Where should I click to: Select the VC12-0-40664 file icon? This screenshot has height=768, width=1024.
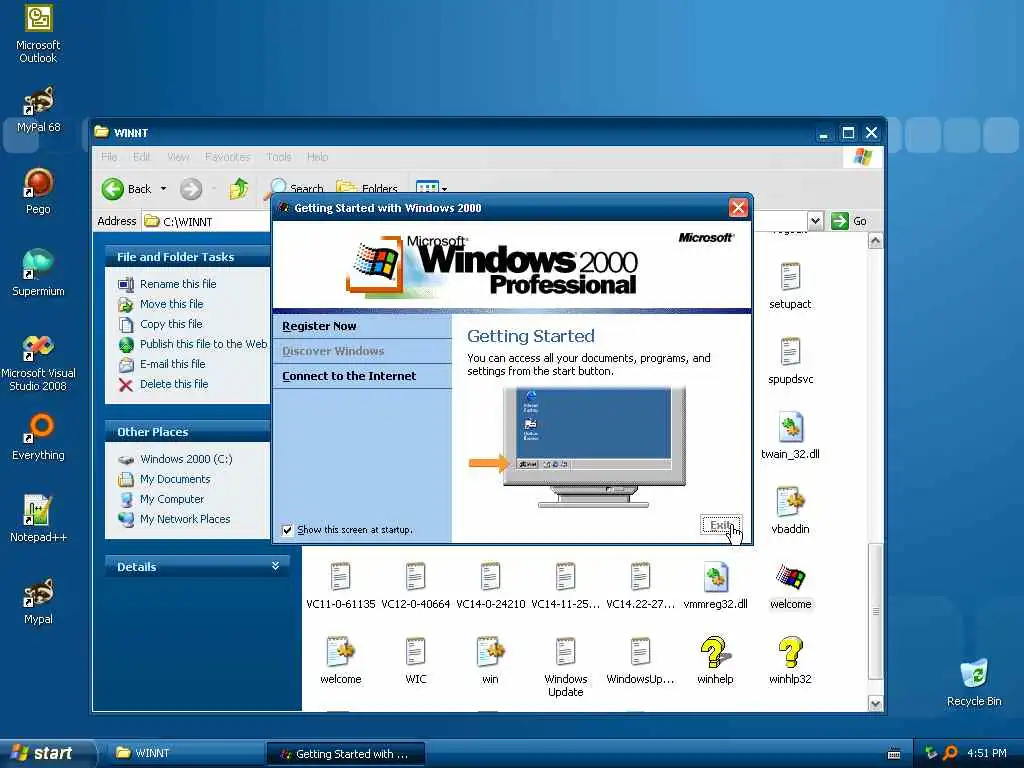[415, 586]
